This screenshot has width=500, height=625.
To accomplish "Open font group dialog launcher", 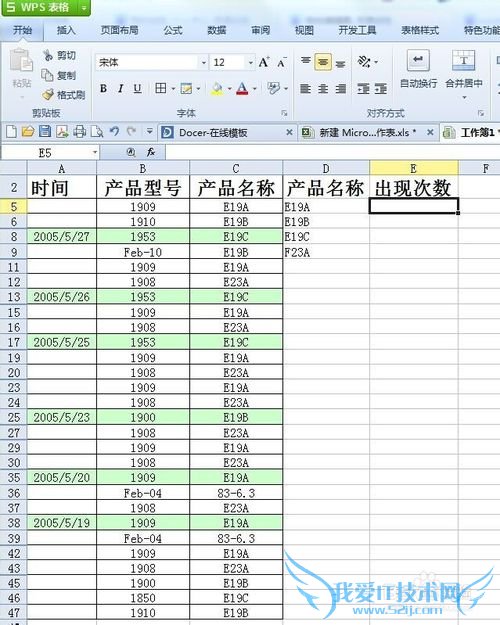I will (x=284, y=114).
